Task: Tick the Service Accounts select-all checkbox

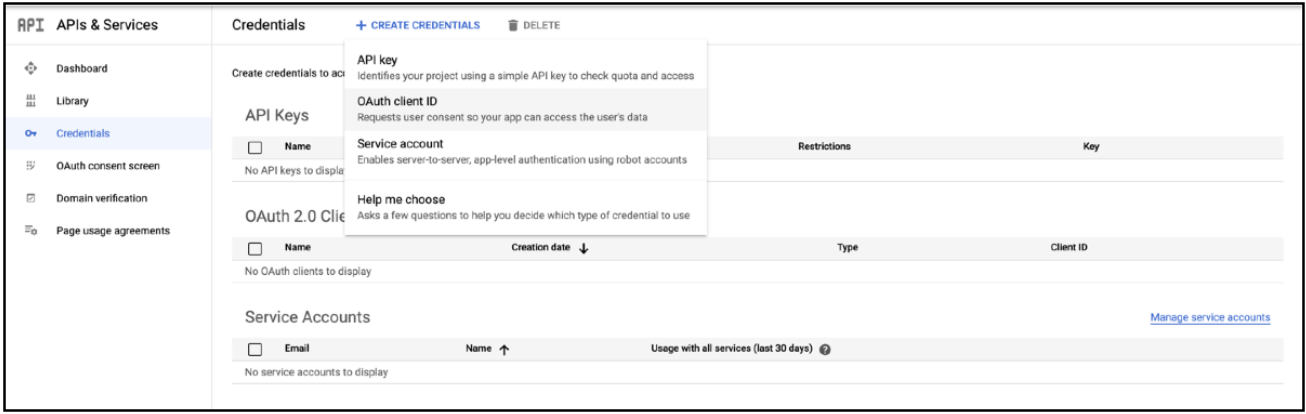Action: click(255, 349)
